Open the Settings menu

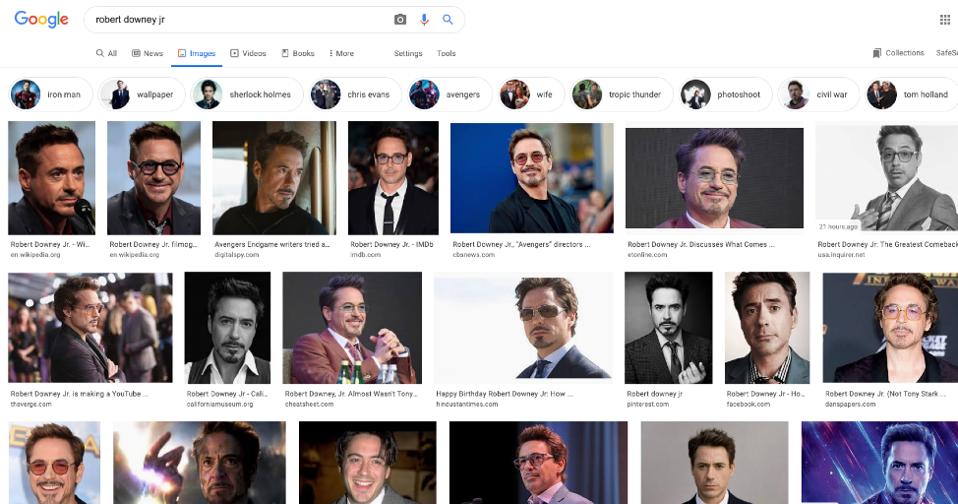(408, 53)
